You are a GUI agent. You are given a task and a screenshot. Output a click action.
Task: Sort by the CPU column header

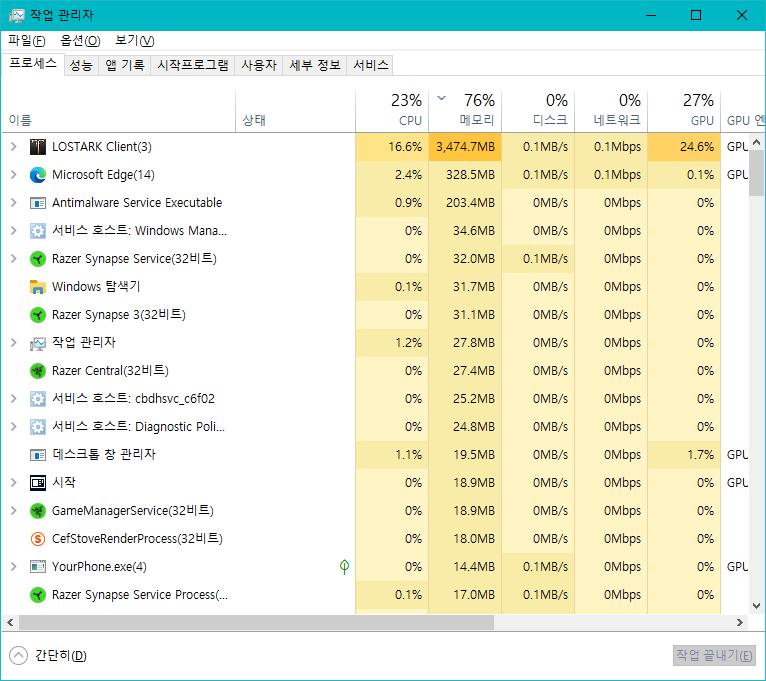(x=392, y=111)
